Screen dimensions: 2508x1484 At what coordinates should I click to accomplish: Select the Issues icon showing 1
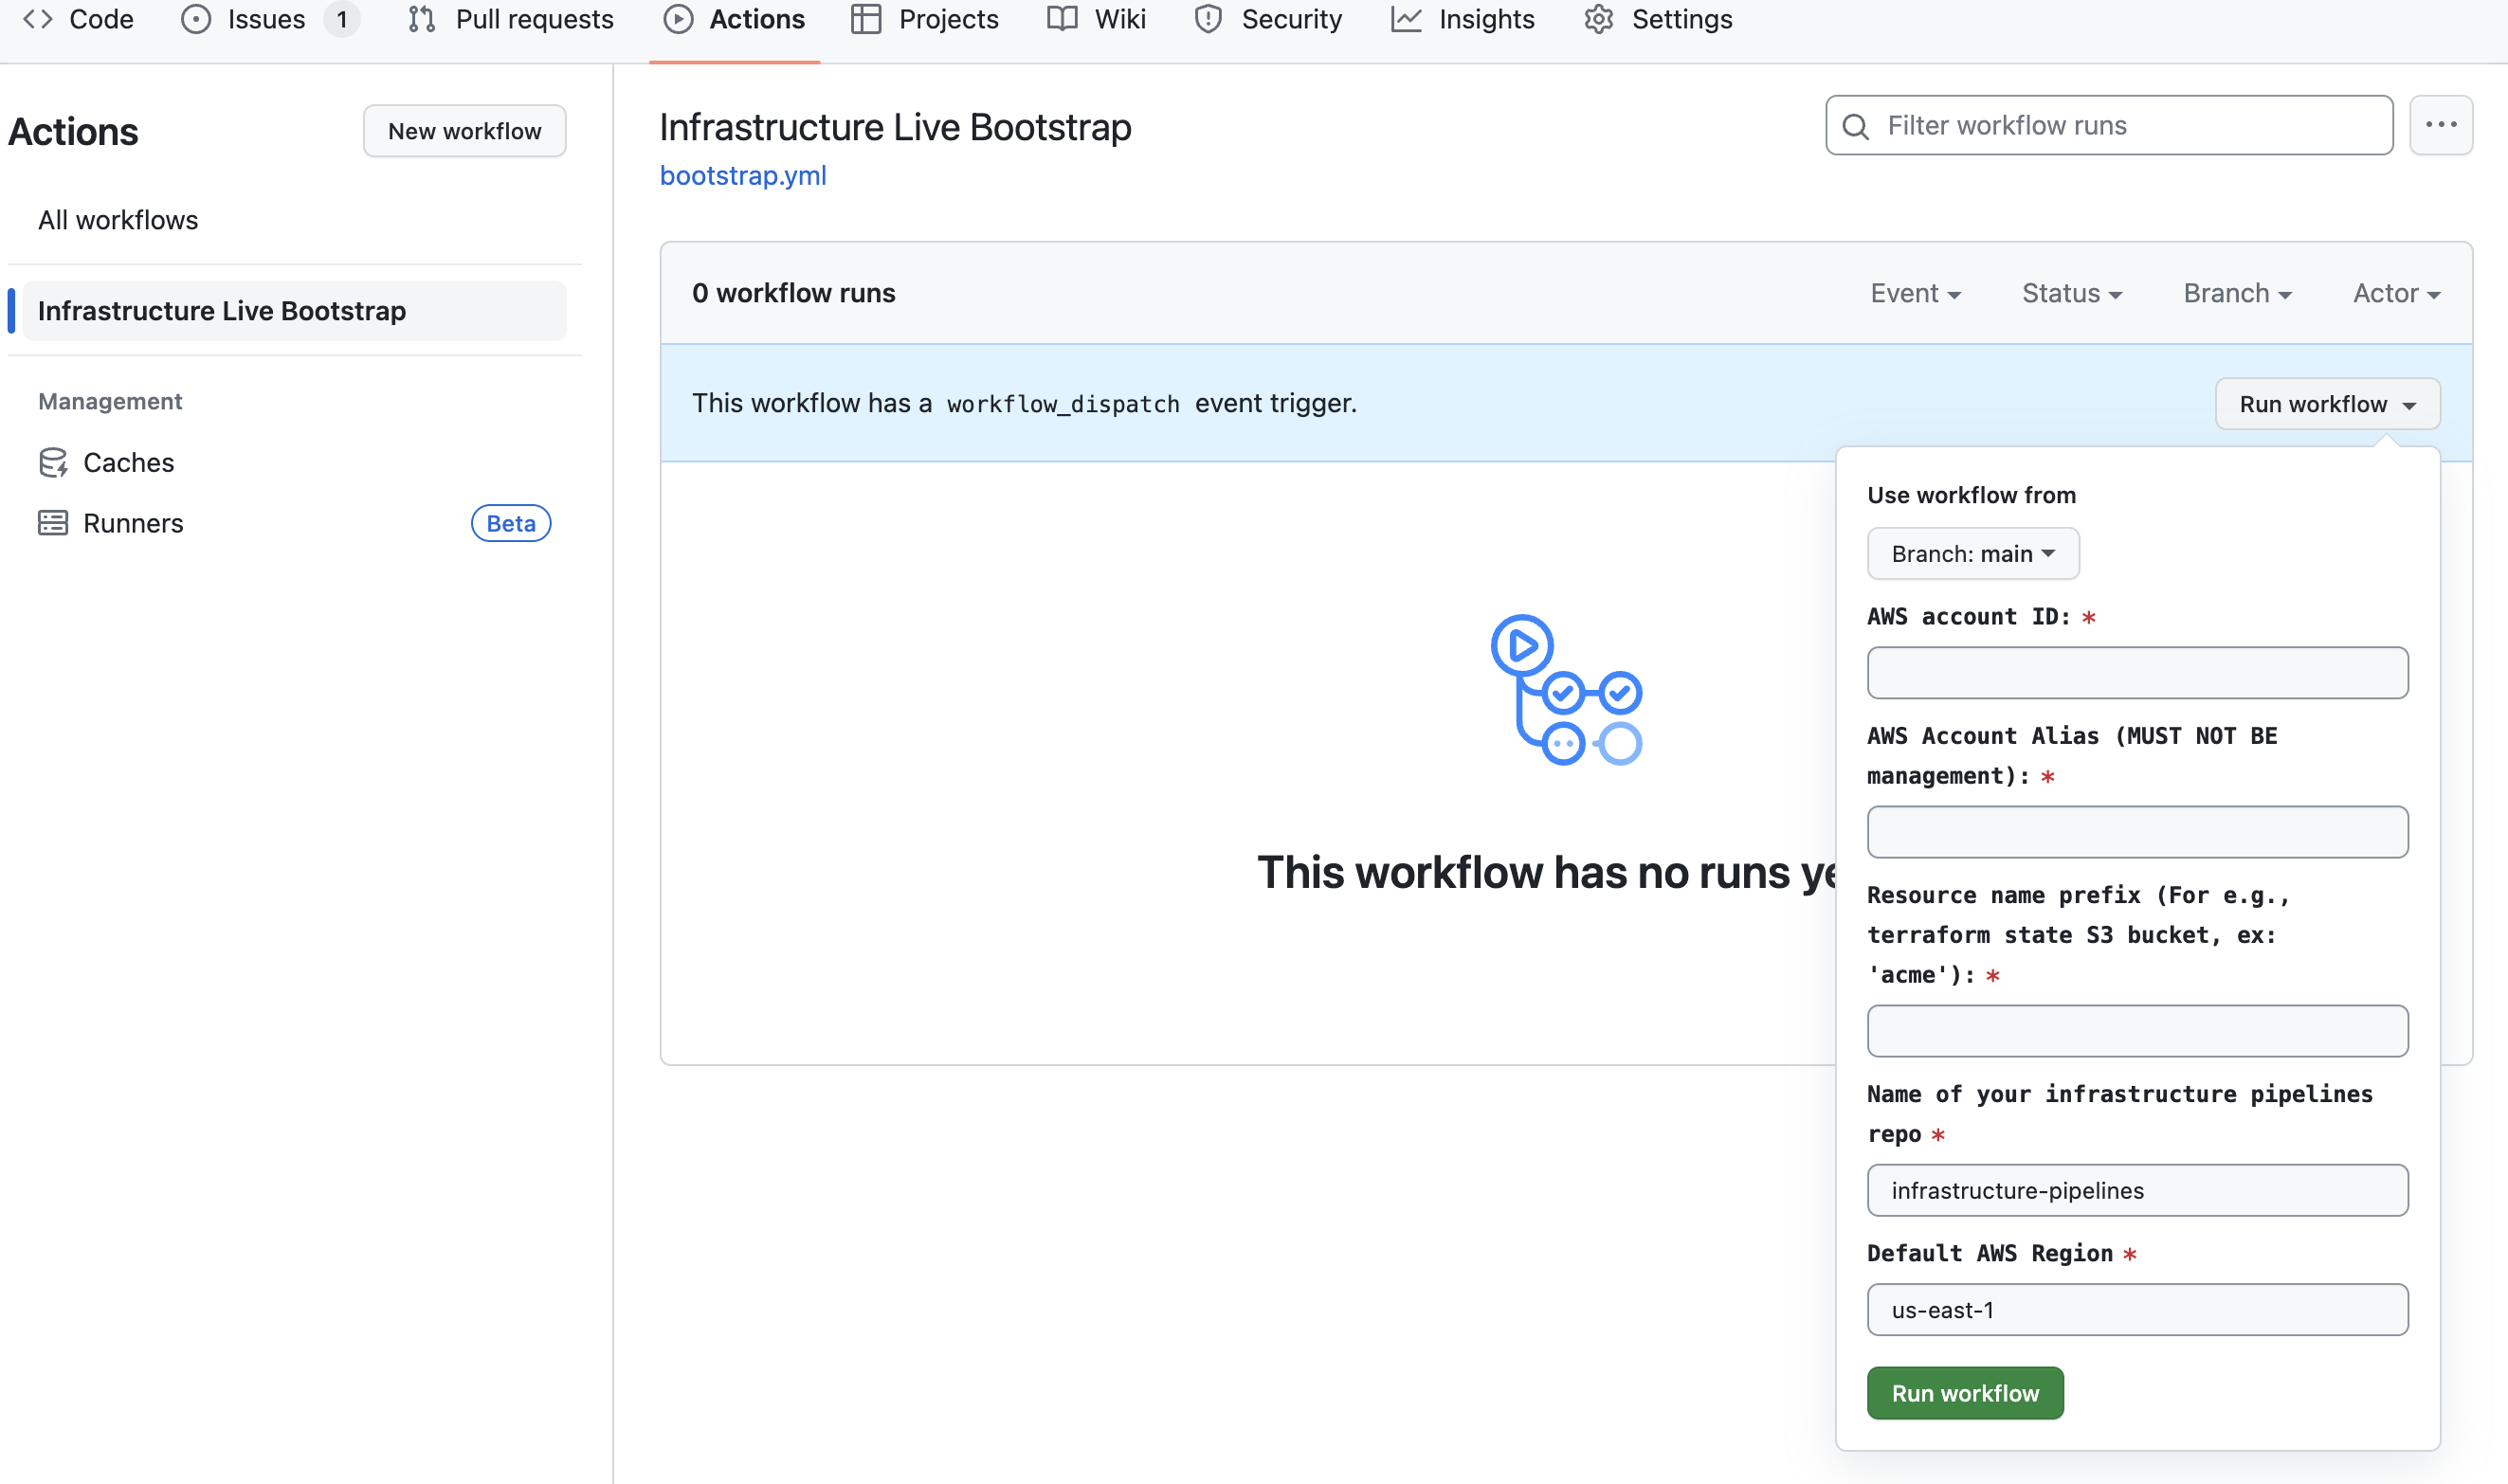pos(196,19)
